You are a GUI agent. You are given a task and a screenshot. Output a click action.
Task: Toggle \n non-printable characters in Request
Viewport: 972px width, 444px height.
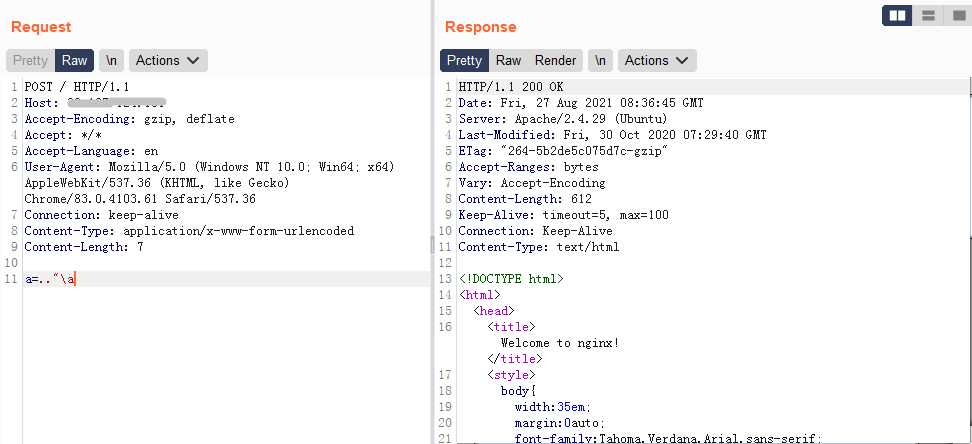[112, 60]
